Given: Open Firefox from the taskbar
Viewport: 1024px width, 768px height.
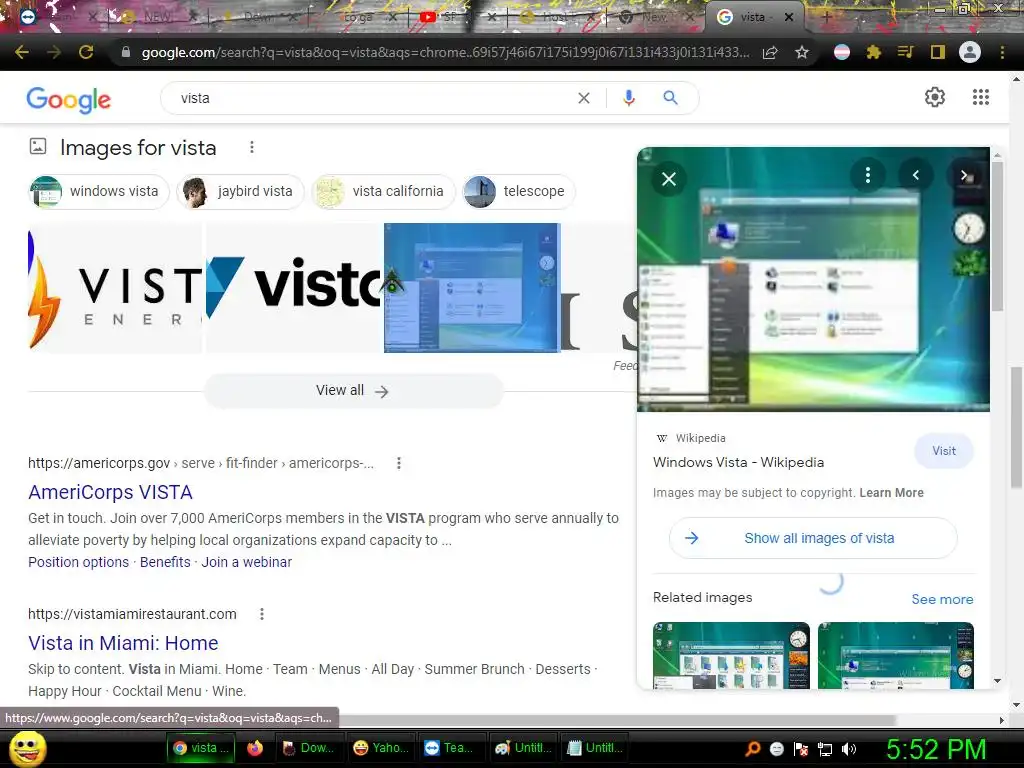Looking at the screenshot, I should [x=255, y=748].
